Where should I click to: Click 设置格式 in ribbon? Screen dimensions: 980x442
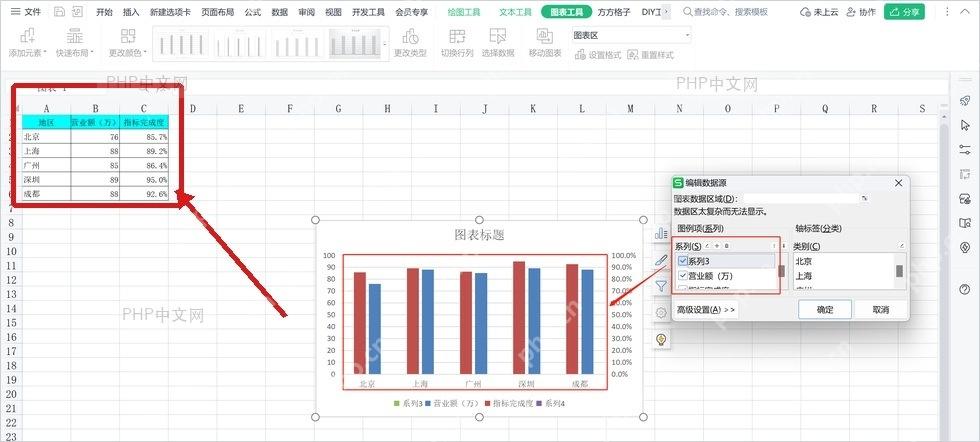click(598, 55)
